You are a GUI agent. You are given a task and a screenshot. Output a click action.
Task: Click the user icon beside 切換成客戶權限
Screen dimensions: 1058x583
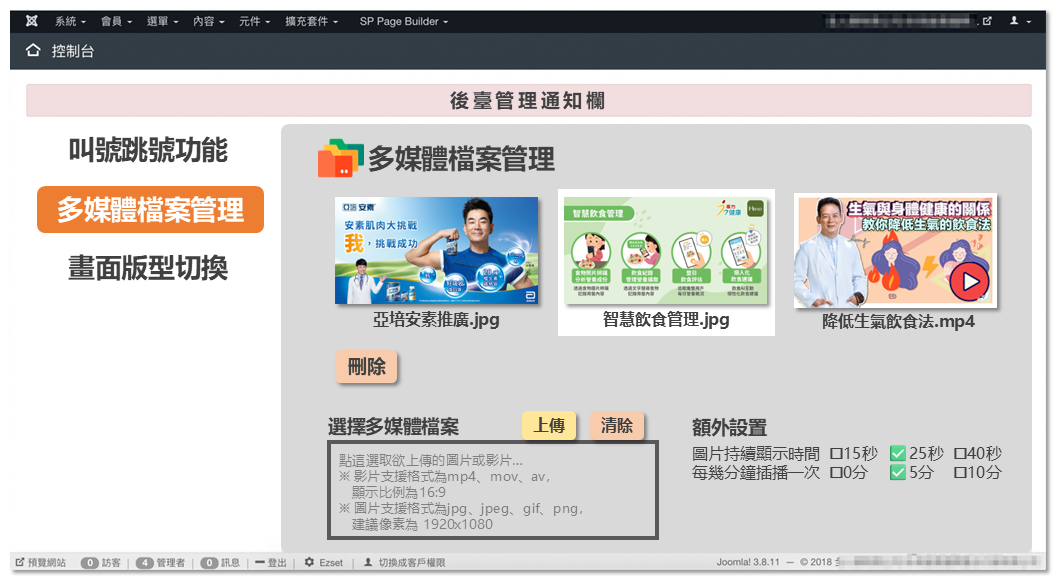(368, 562)
